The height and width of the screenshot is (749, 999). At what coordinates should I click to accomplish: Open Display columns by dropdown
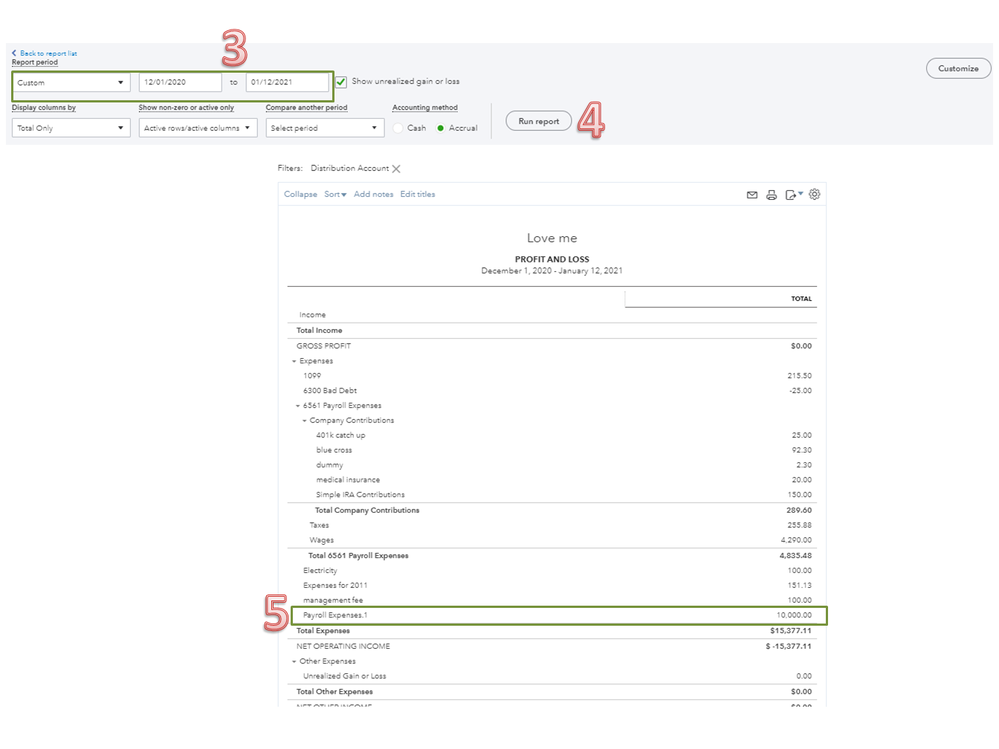[71, 128]
